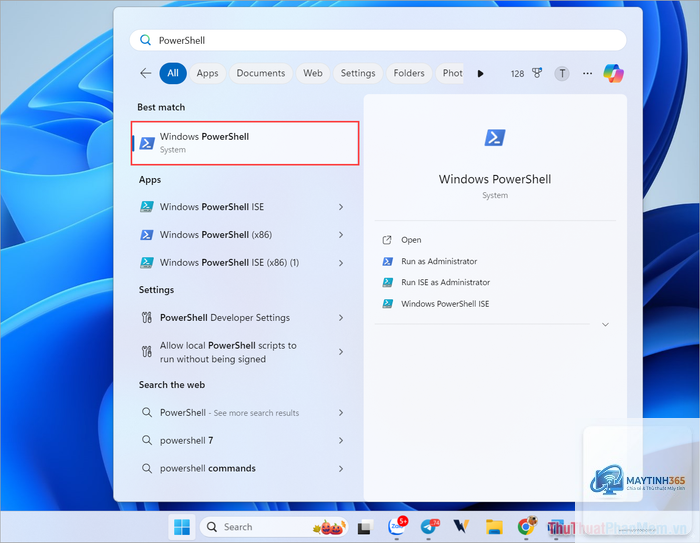This screenshot has height=543, width=700.
Task: Open Zalo from the taskbar
Action: (396, 526)
